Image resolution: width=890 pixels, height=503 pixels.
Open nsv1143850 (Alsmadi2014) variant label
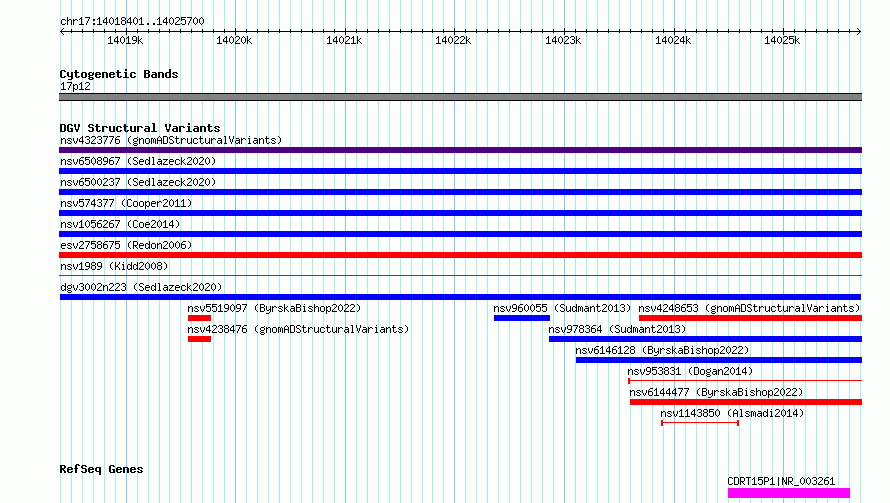pyautogui.click(x=732, y=413)
